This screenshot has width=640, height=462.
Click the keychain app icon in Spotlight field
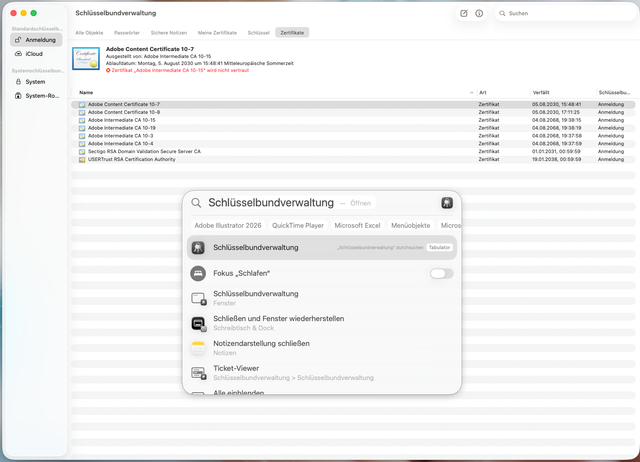pyautogui.click(x=447, y=203)
